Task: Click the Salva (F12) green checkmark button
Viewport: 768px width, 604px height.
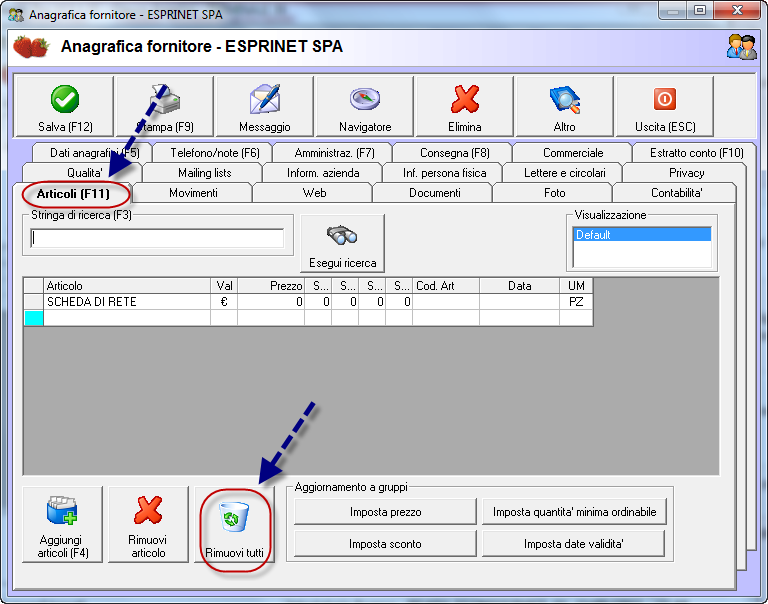Action: (x=65, y=106)
